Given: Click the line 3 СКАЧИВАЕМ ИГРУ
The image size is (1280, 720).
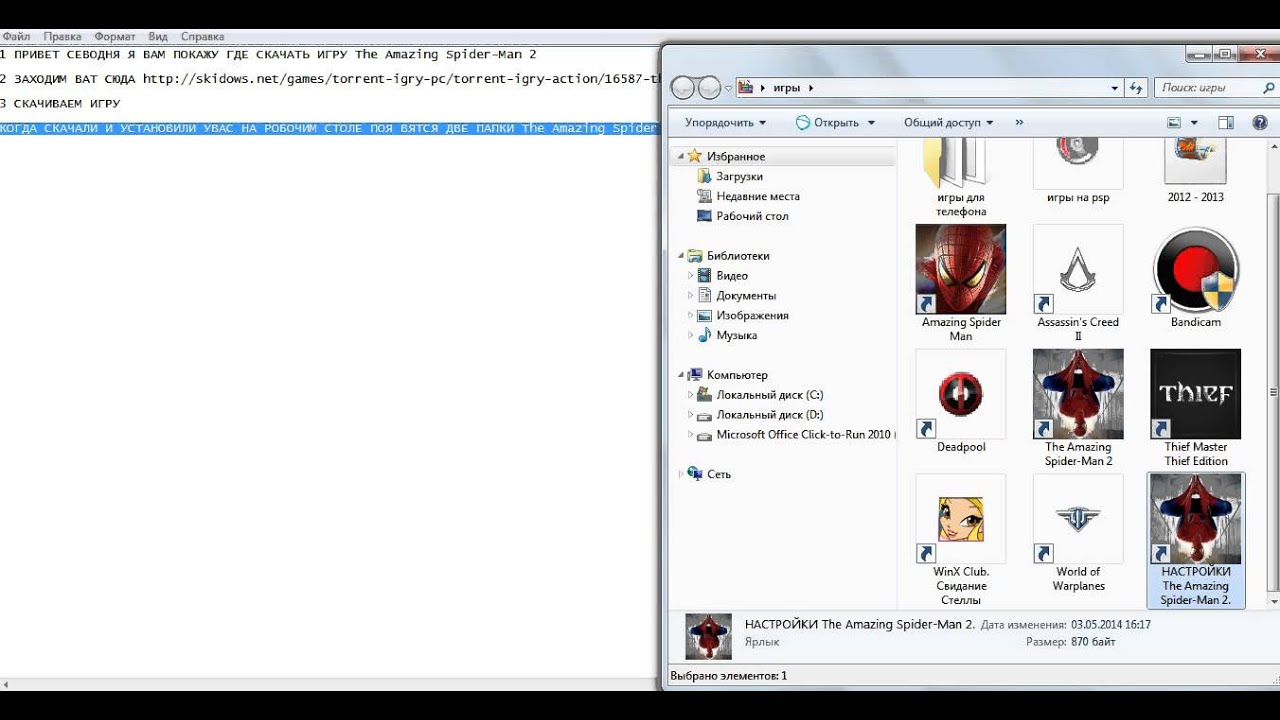Looking at the screenshot, I should point(60,104).
